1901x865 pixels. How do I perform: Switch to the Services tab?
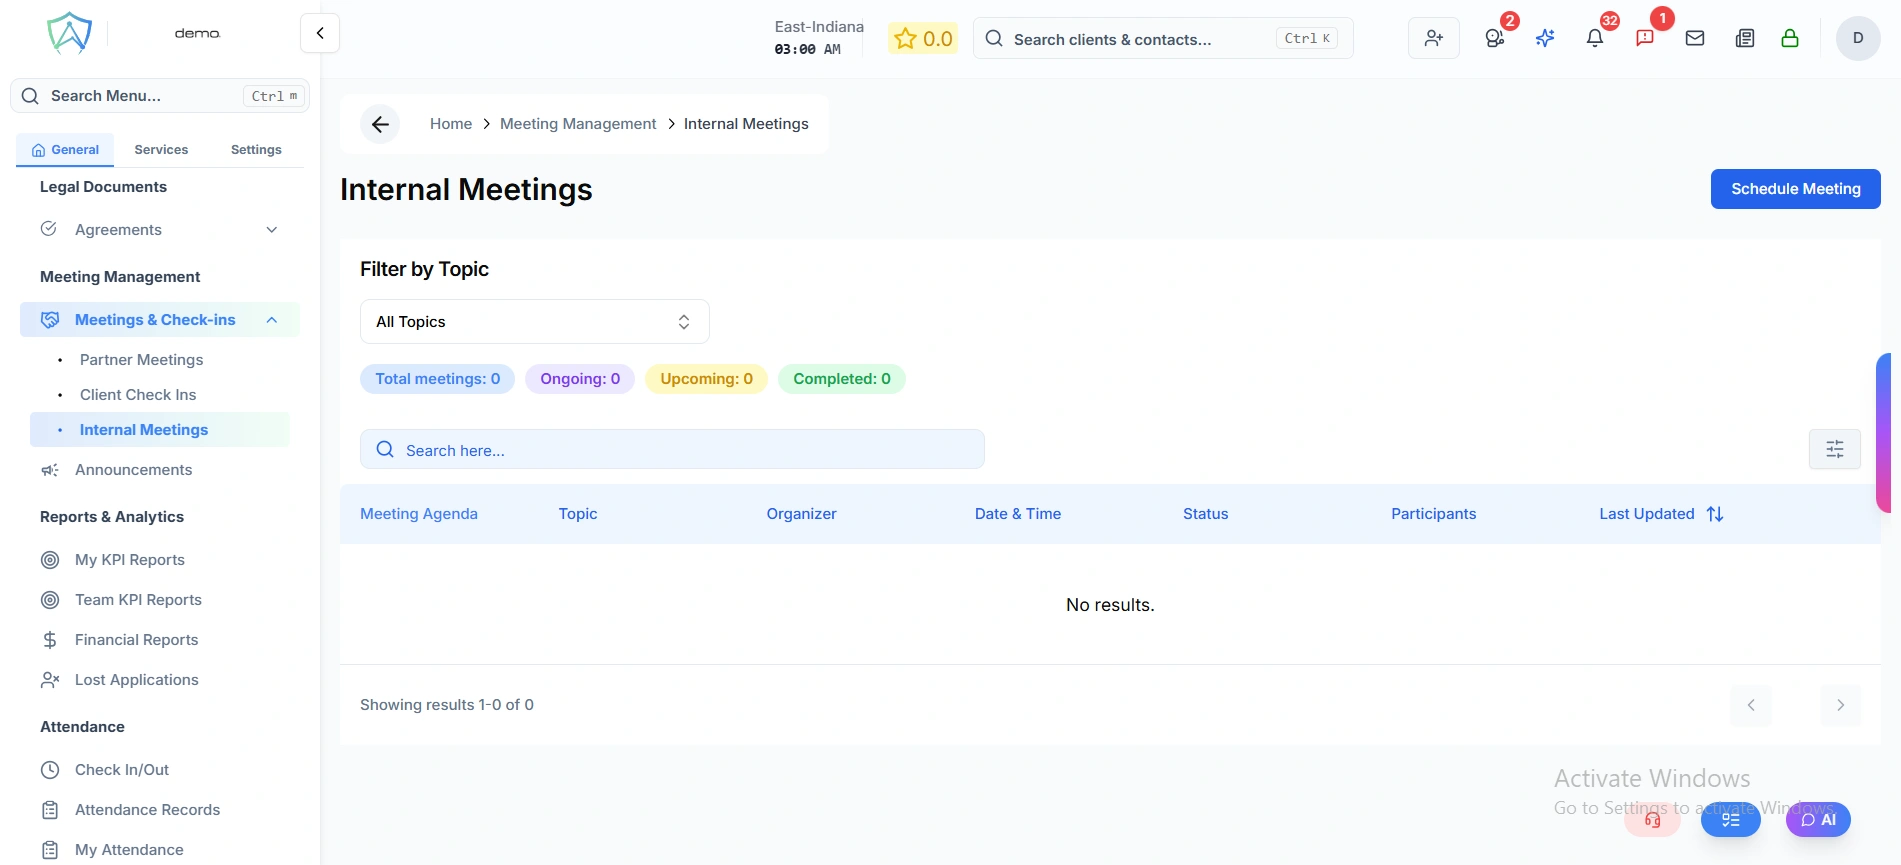click(161, 150)
